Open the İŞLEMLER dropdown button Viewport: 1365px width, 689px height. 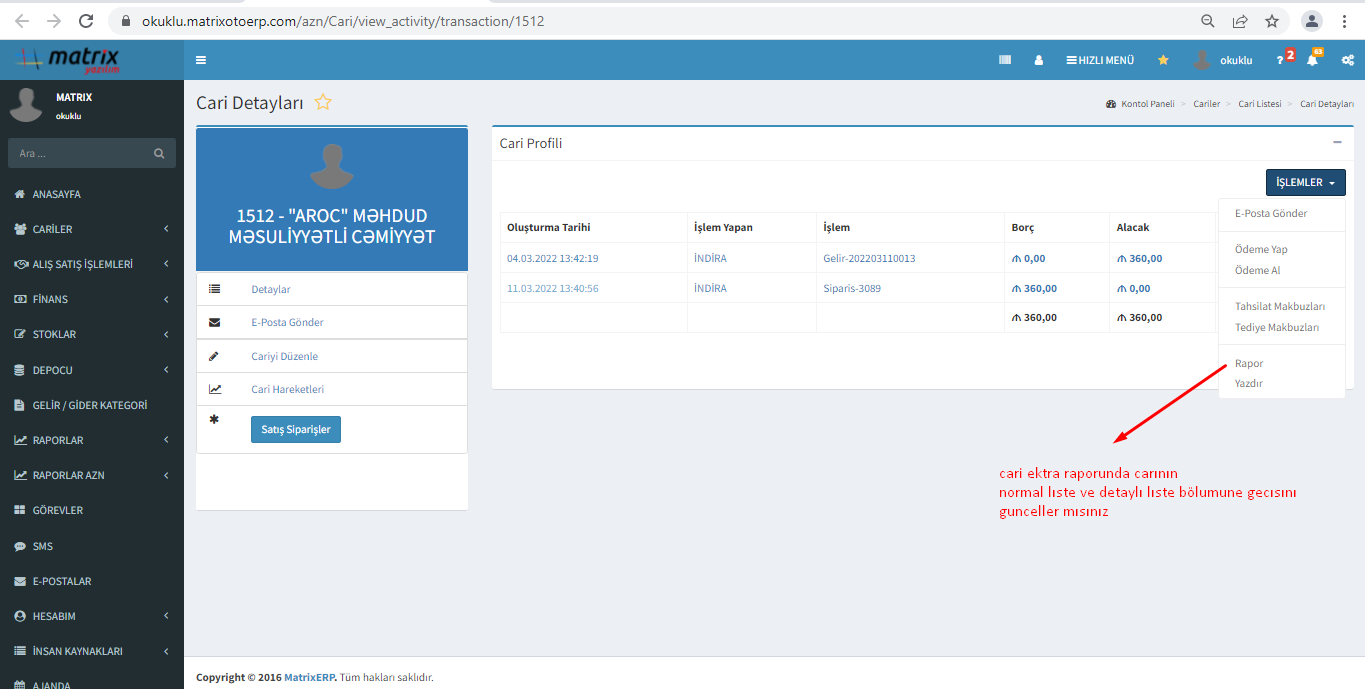[1305, 182]
